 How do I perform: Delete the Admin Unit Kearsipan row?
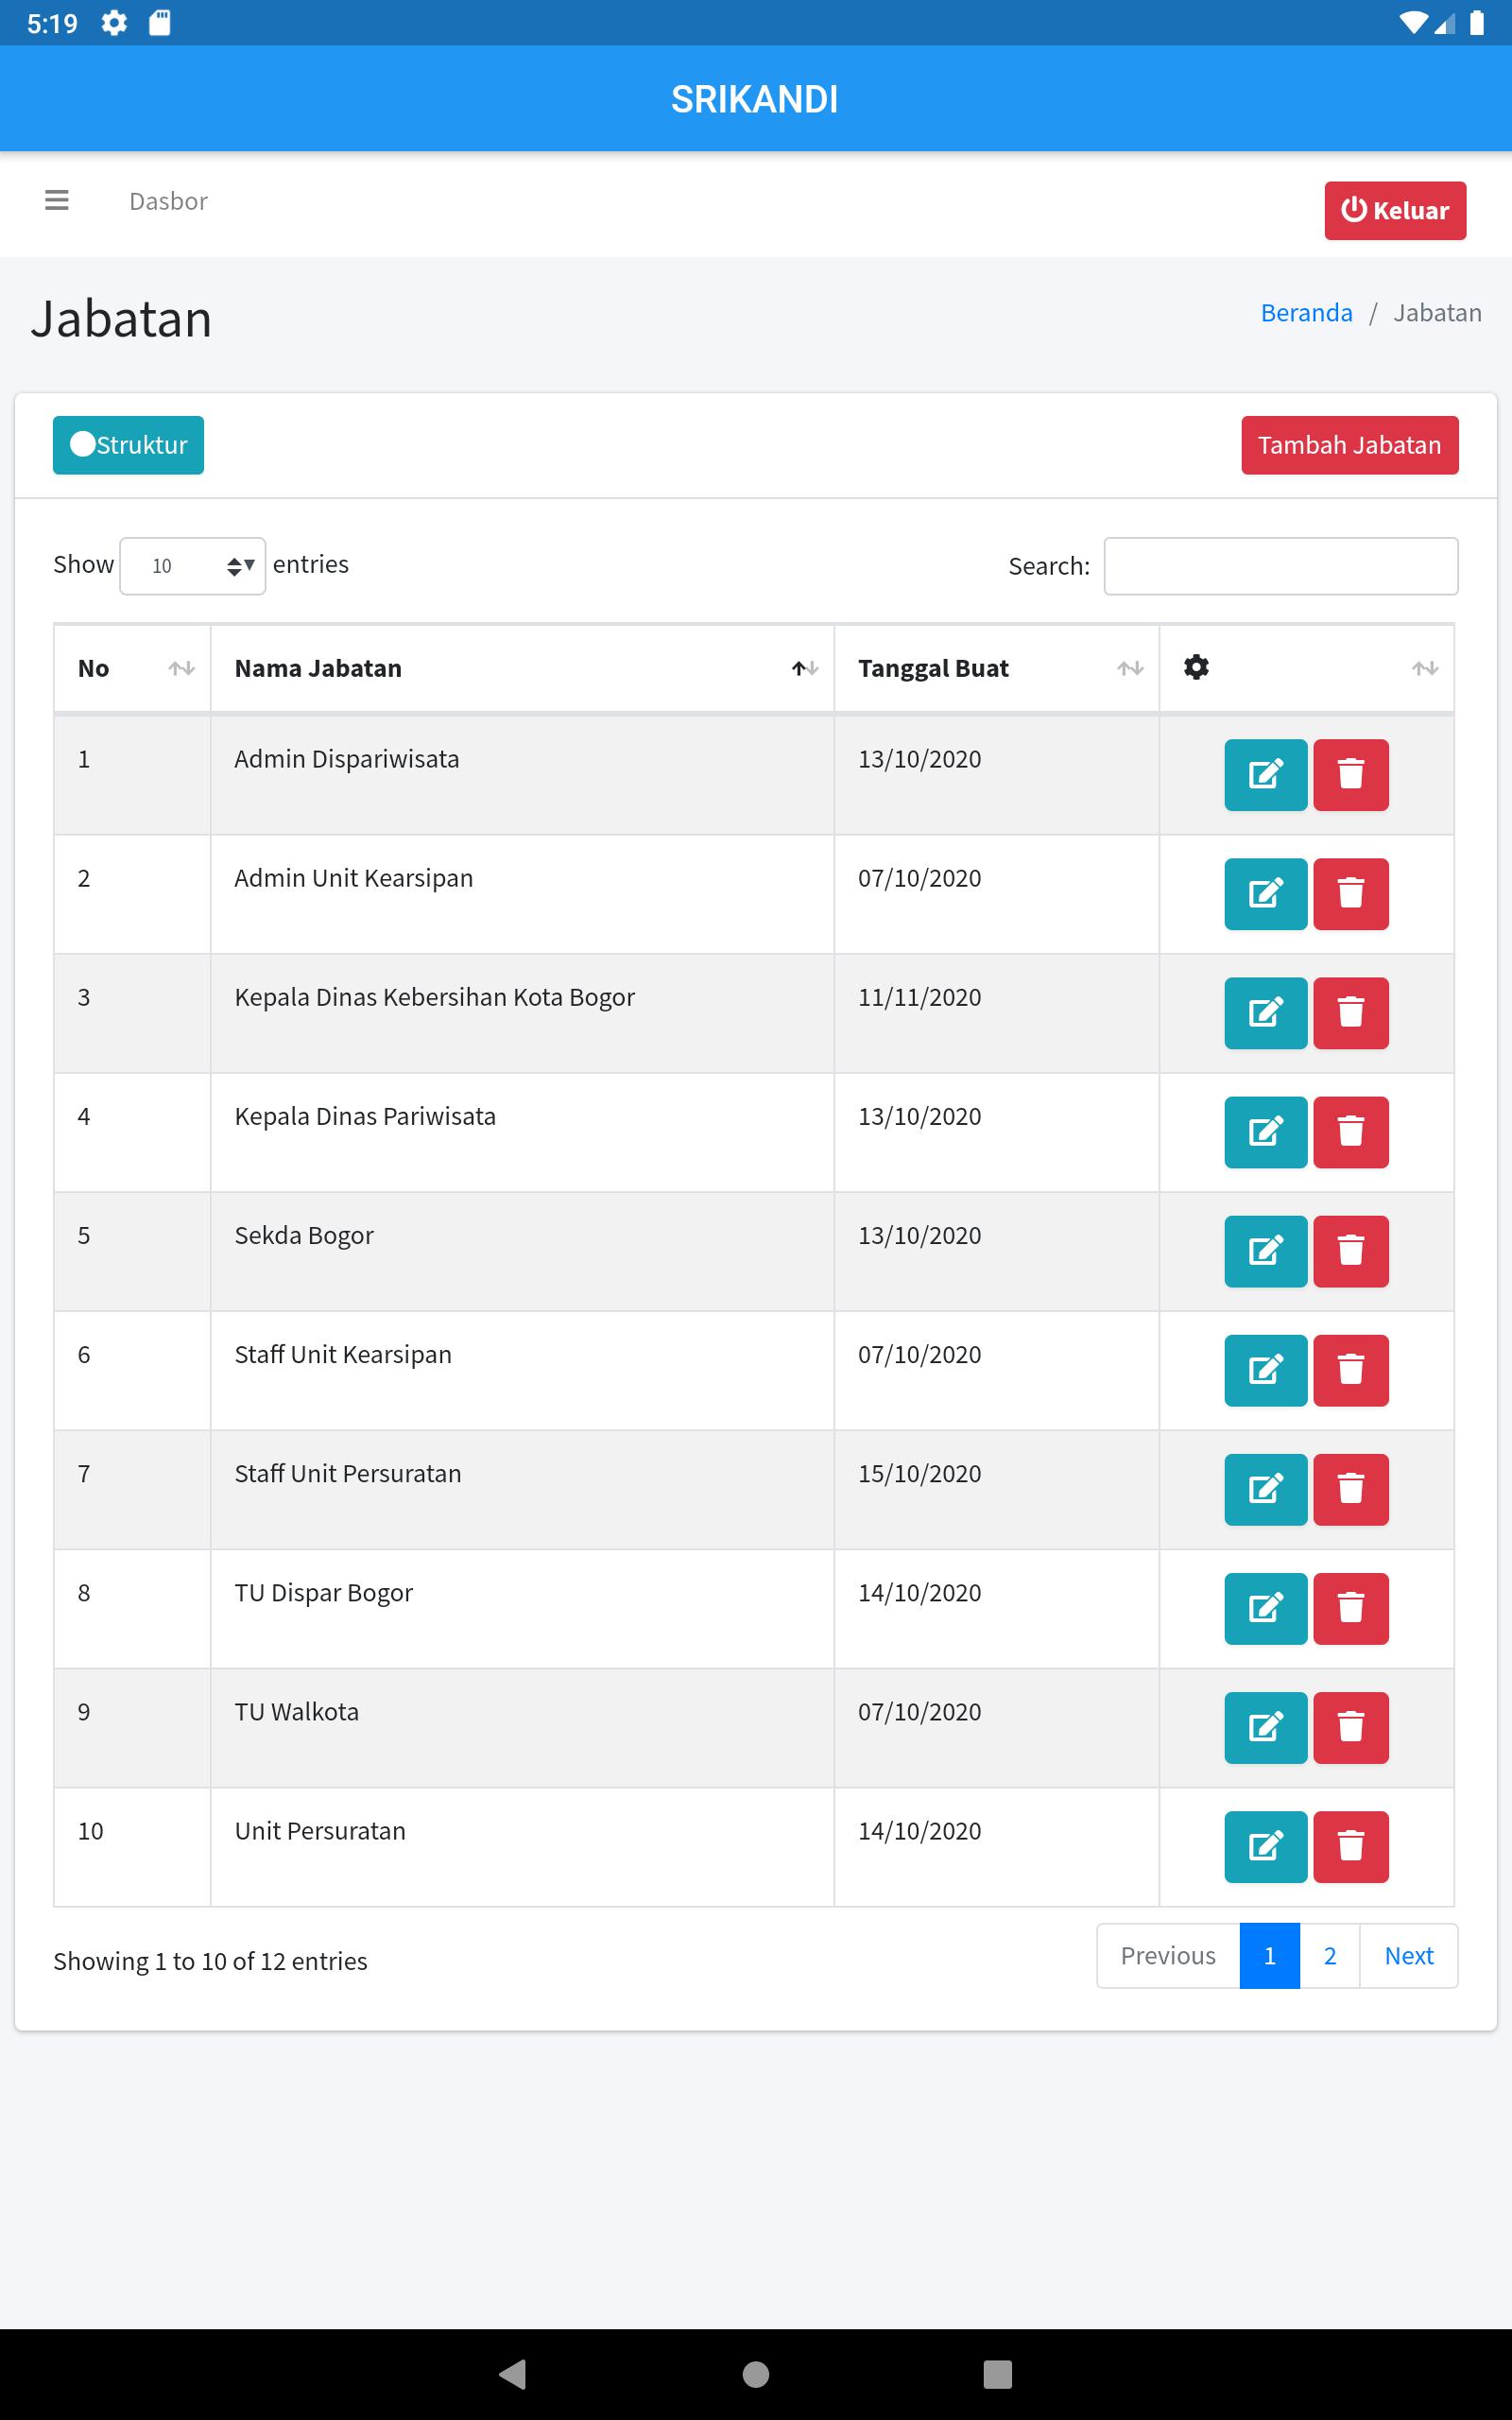point(1350,894)
